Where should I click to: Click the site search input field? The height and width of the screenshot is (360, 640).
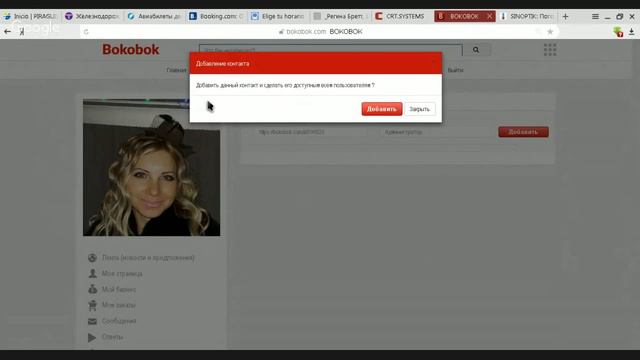[331, 49]
